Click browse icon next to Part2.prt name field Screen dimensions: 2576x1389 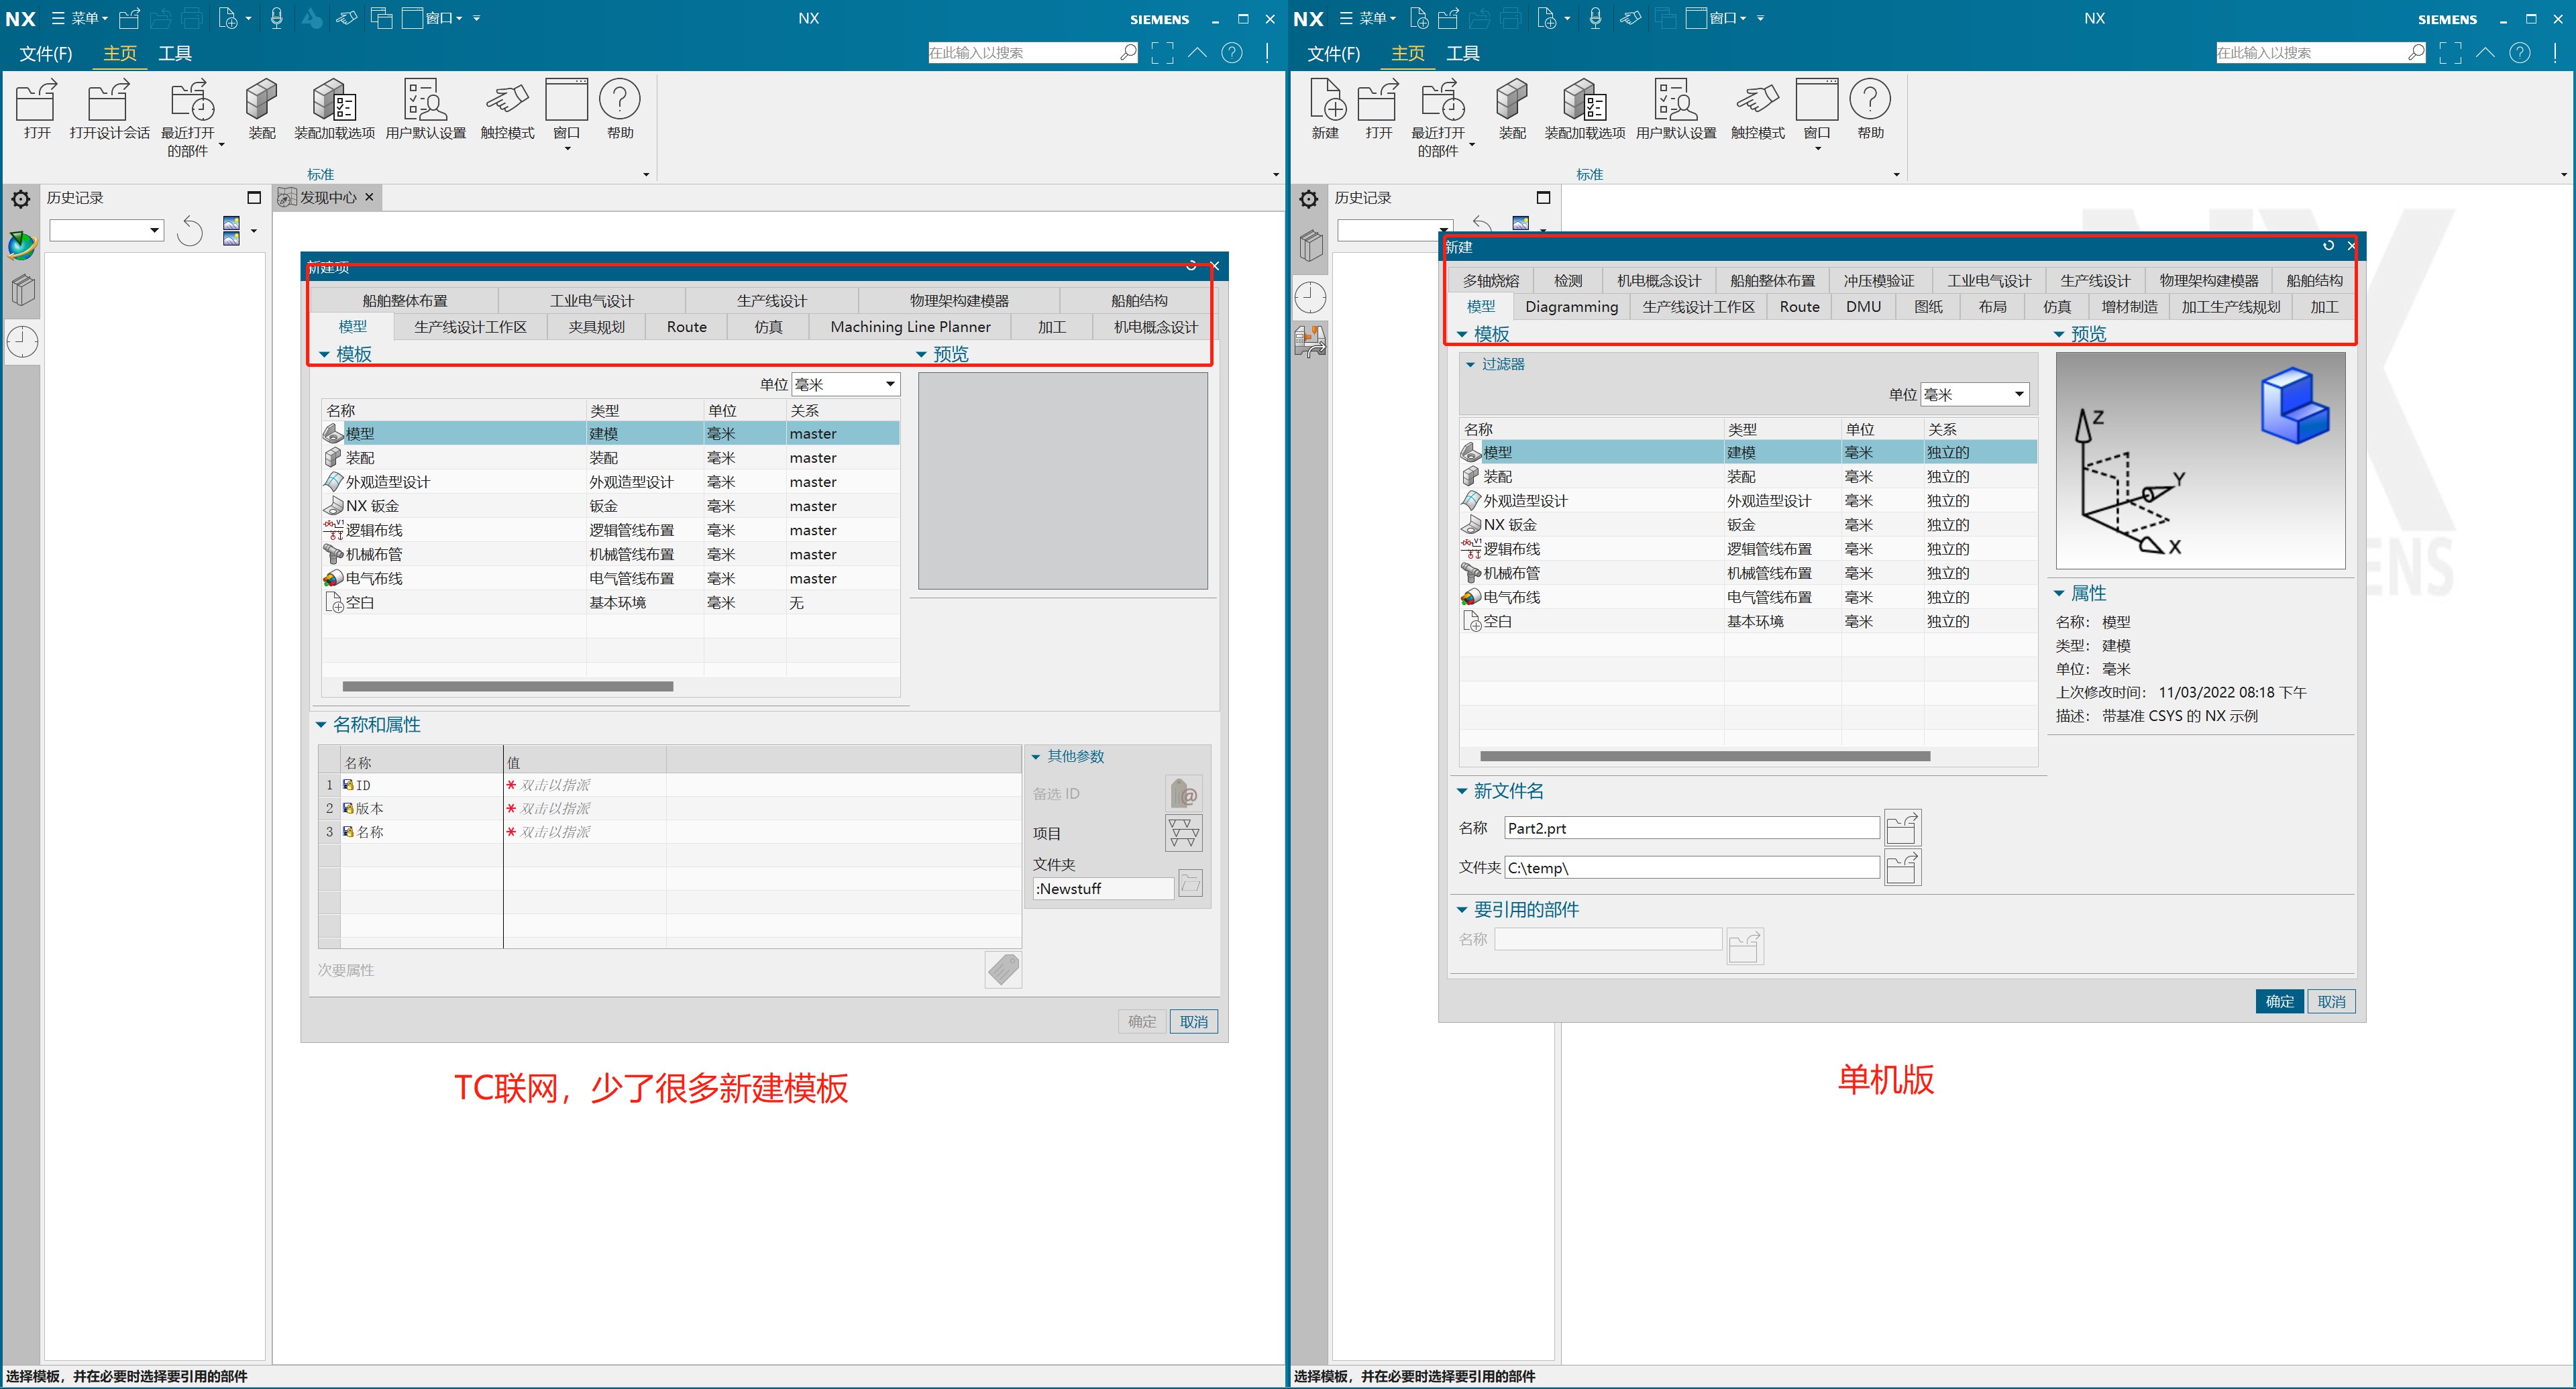click(1902, 828)
